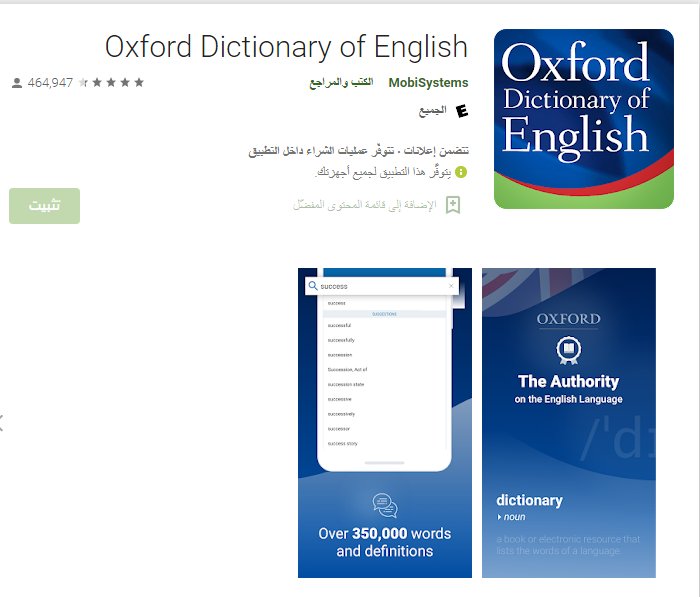Open the MobiSystems developer link
The height and width of the screenshot is (597, 700).
click(428, 83)
